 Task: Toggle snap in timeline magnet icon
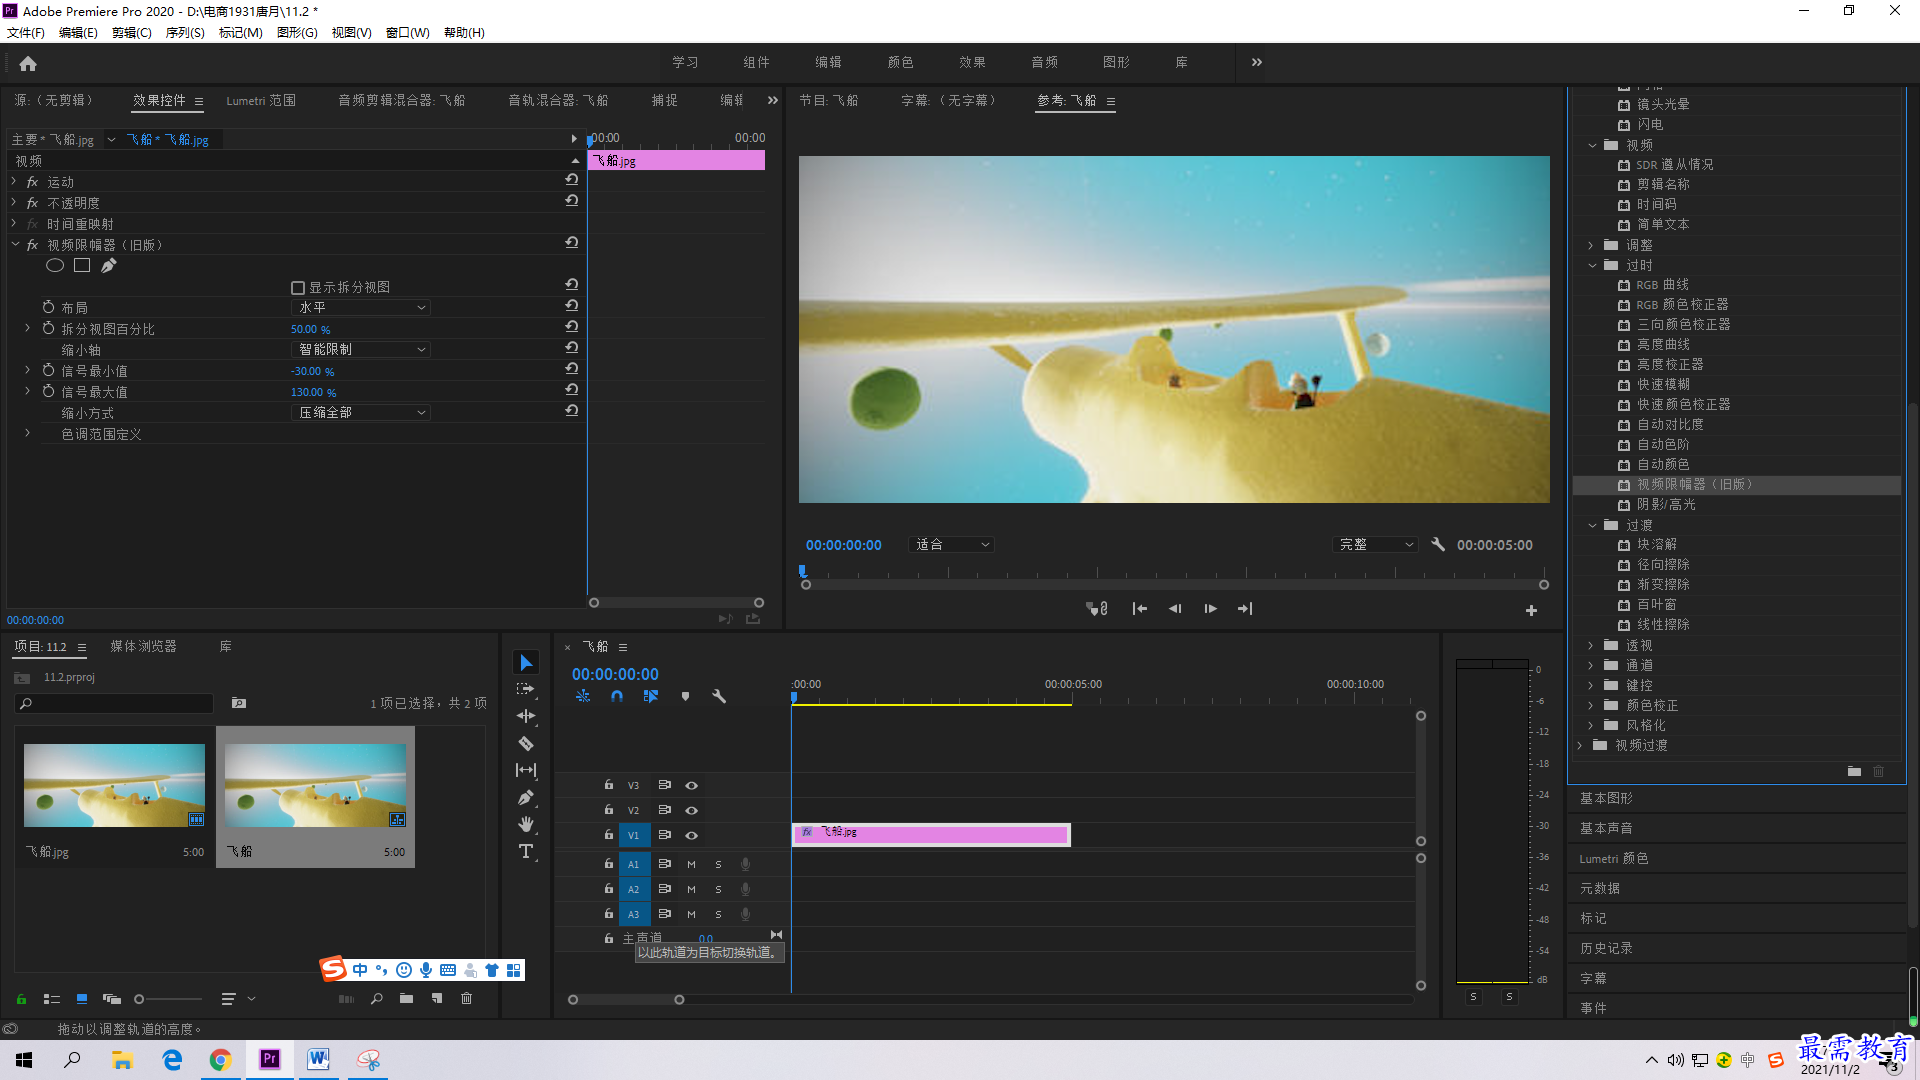pos(617,696)
